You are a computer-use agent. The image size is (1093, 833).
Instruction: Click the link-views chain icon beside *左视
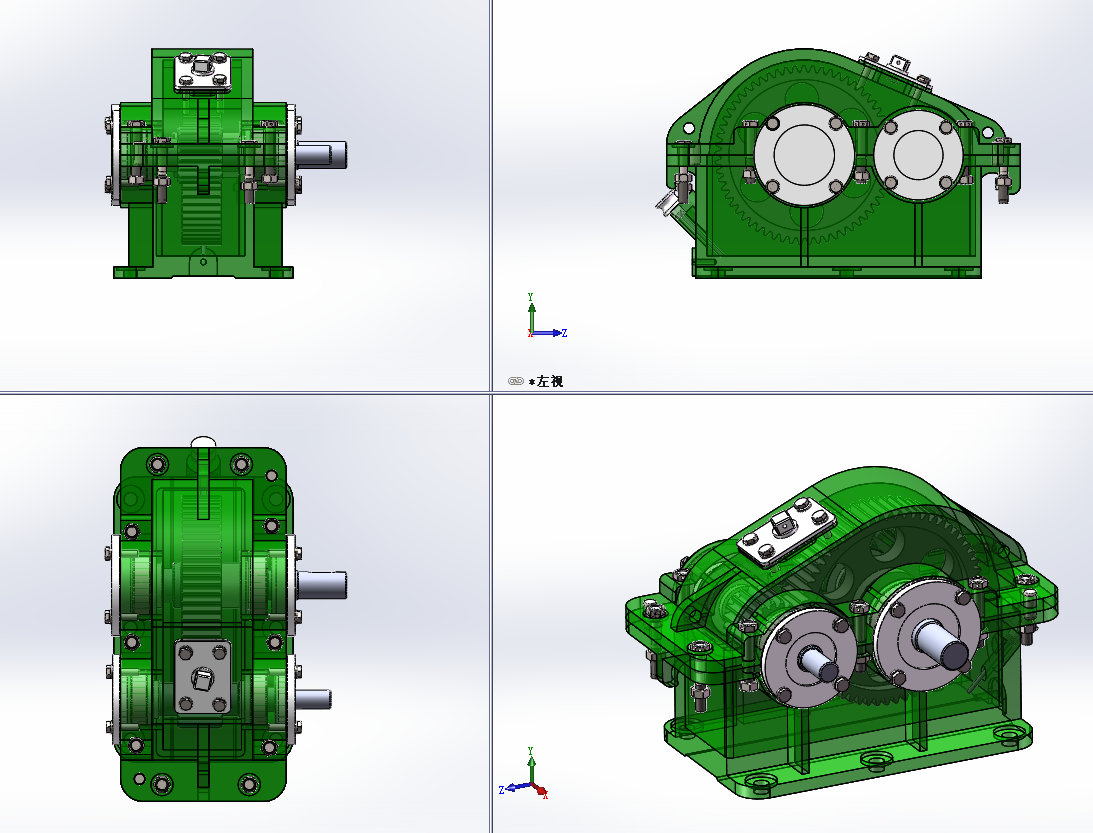pos(515,381)
